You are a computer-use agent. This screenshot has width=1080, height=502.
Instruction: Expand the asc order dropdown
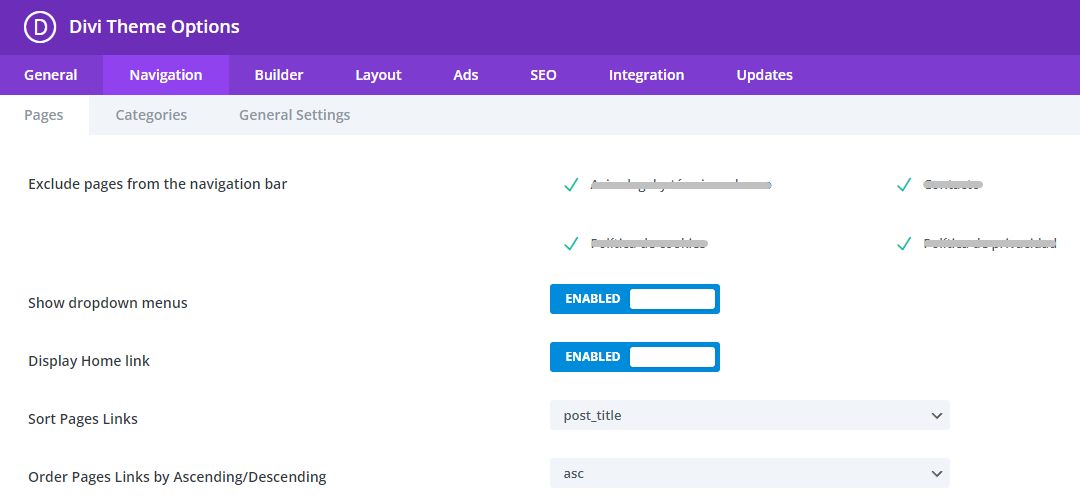tap(749, 473)
